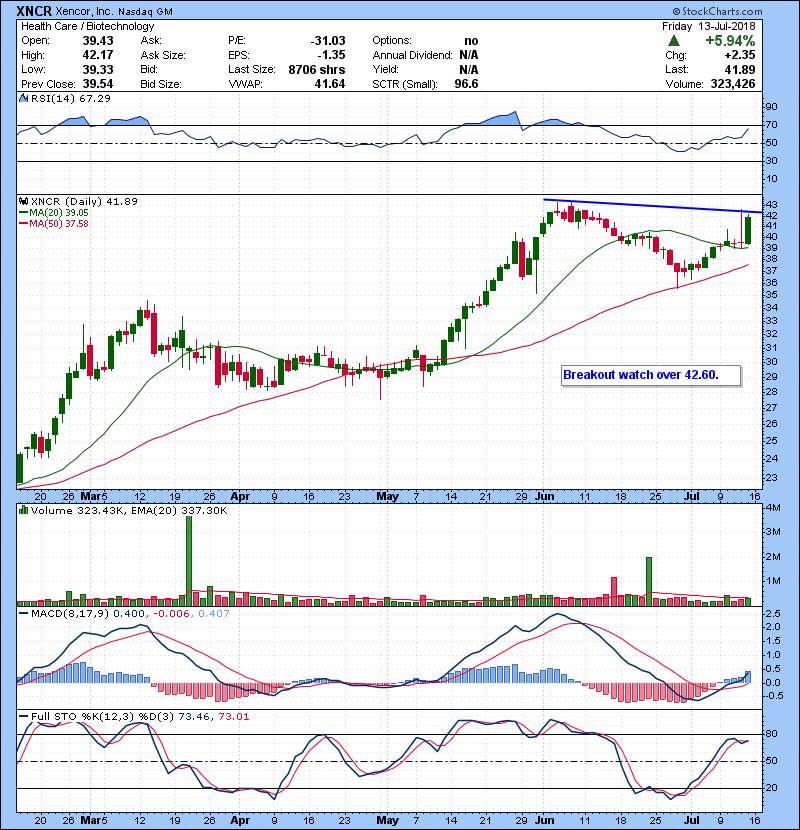
Task: Click the 'Yield:' label
Action: click(385, 69)
